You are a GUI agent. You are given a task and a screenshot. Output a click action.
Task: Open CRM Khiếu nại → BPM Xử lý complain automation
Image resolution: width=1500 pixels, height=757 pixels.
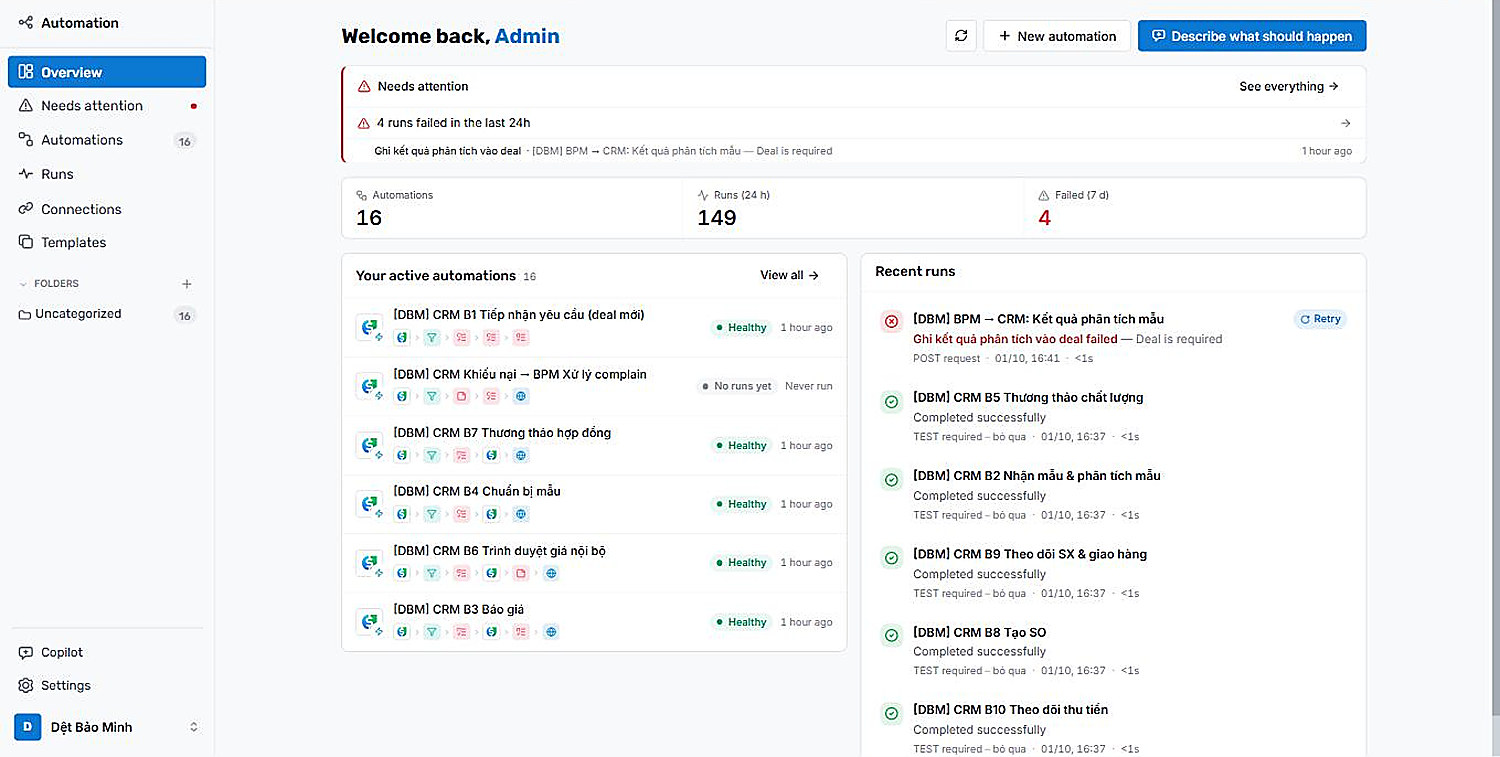[594, 386]
